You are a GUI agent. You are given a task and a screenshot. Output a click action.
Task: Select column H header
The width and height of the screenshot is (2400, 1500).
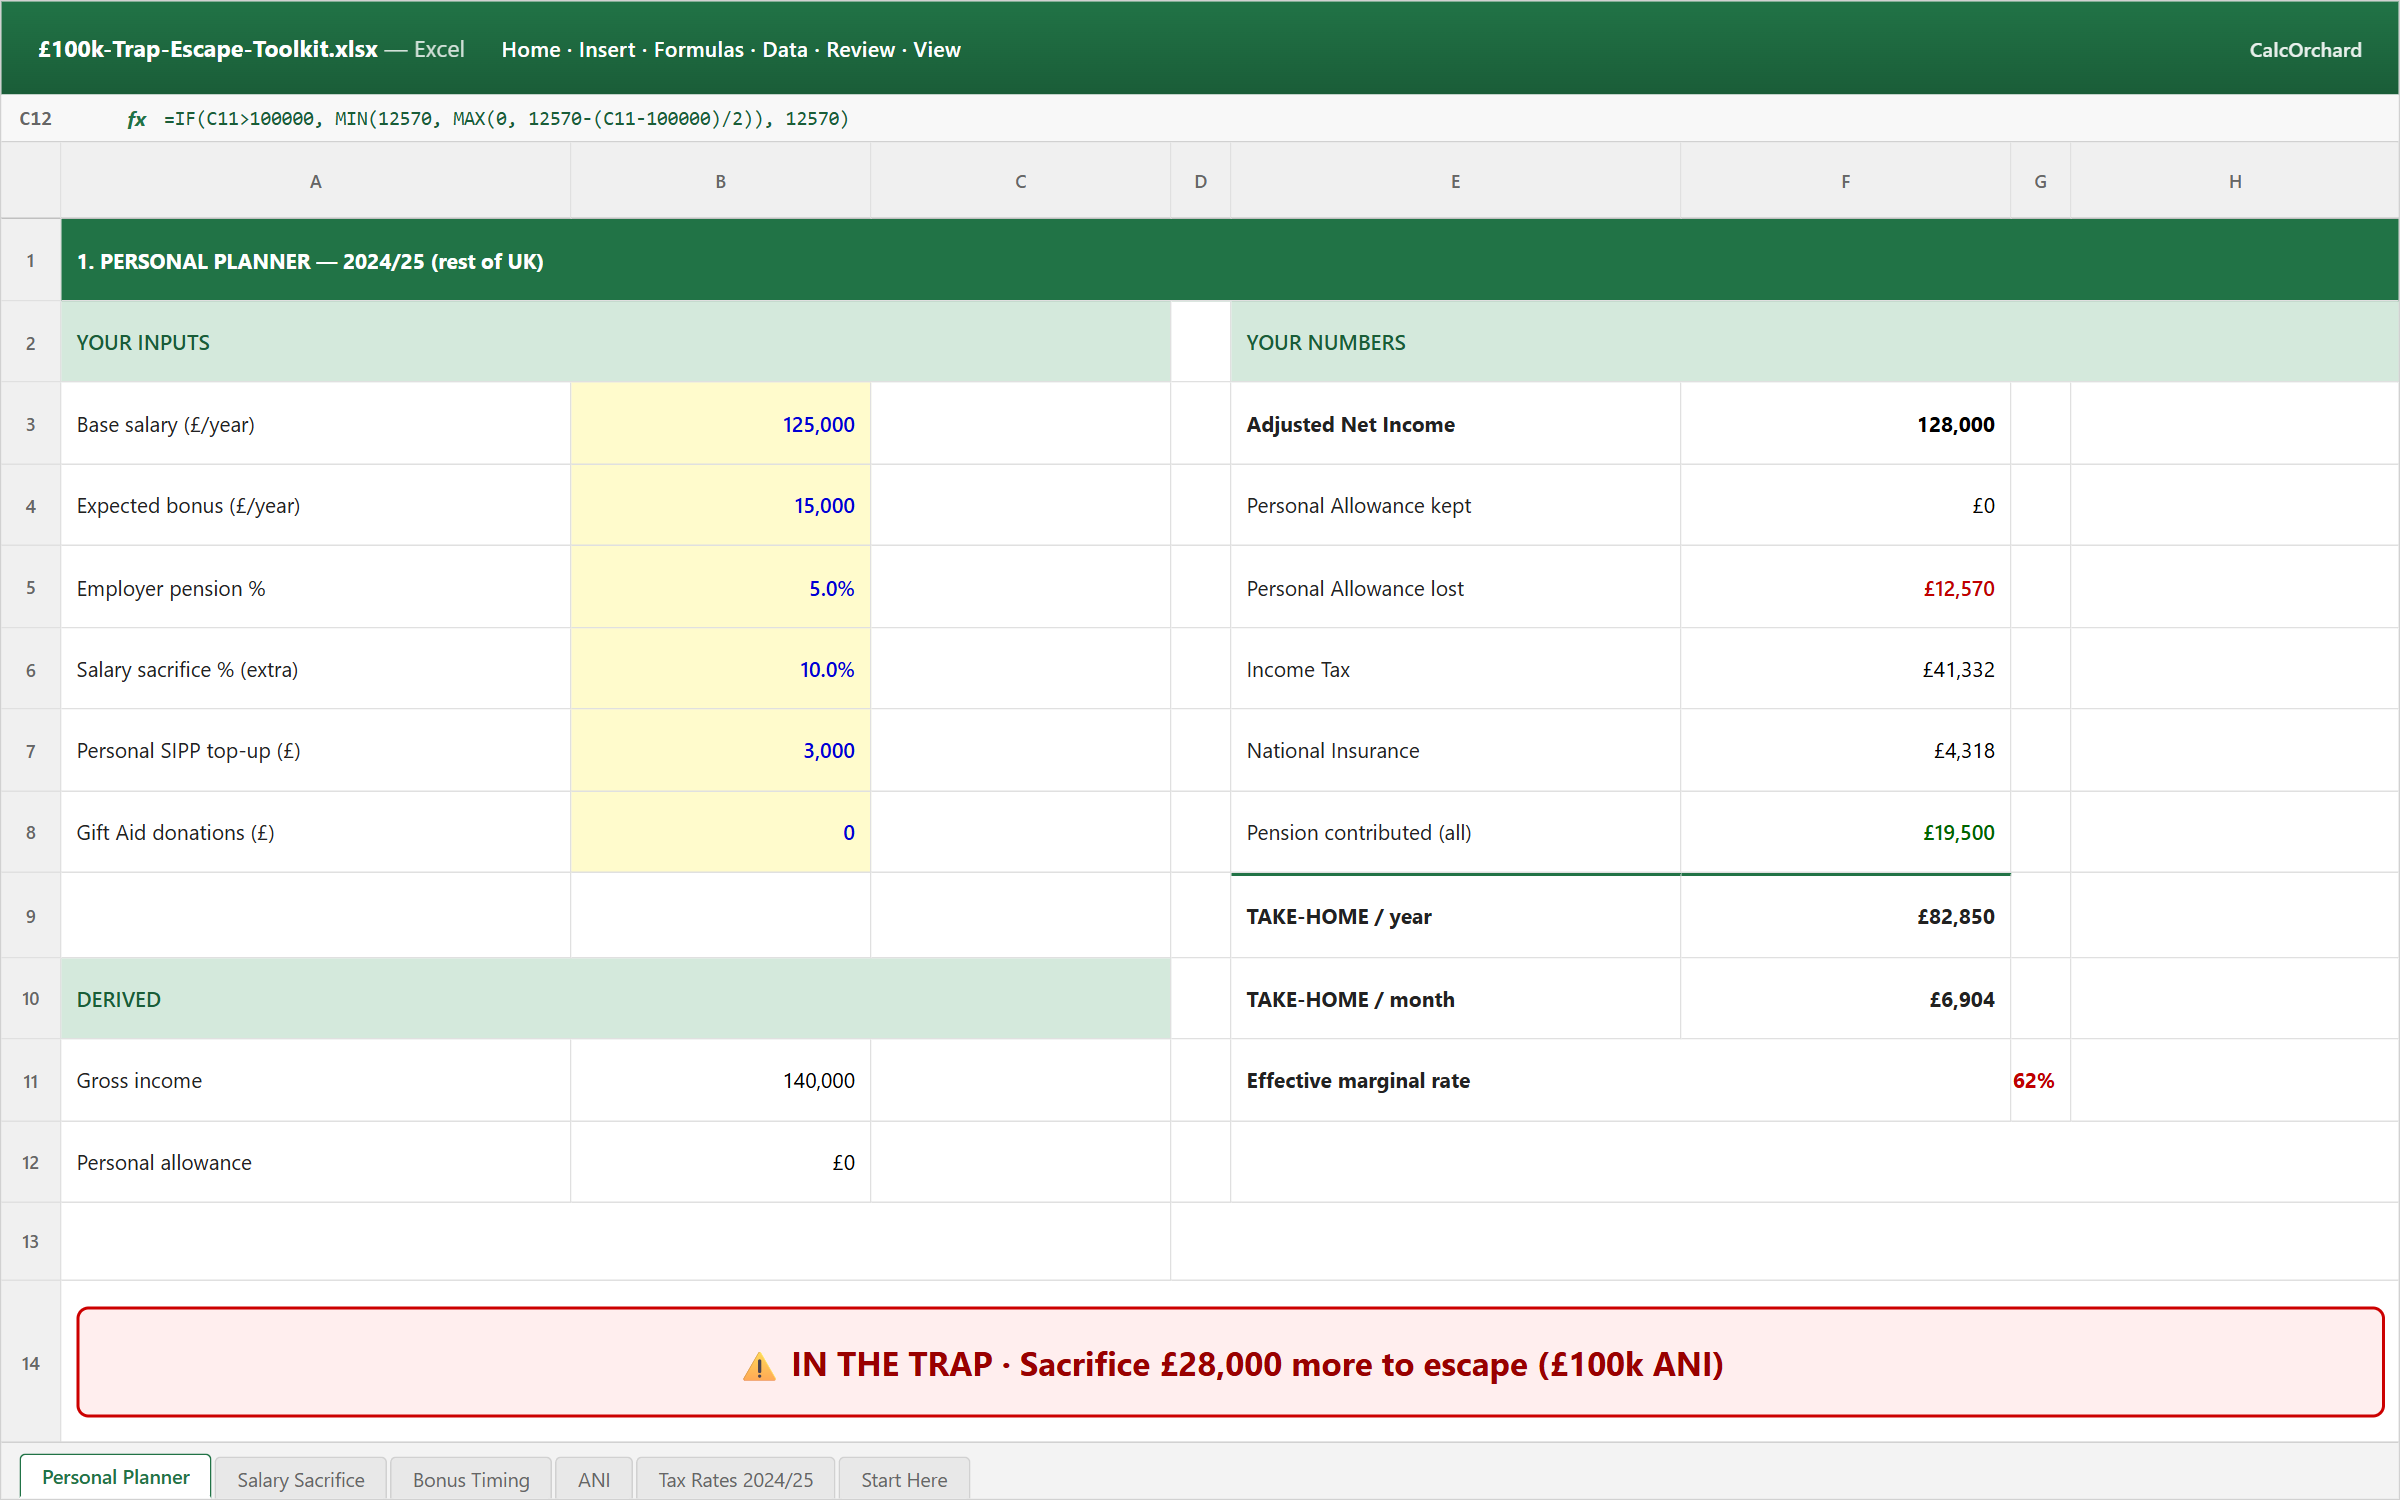click(x=2235, y=181)
